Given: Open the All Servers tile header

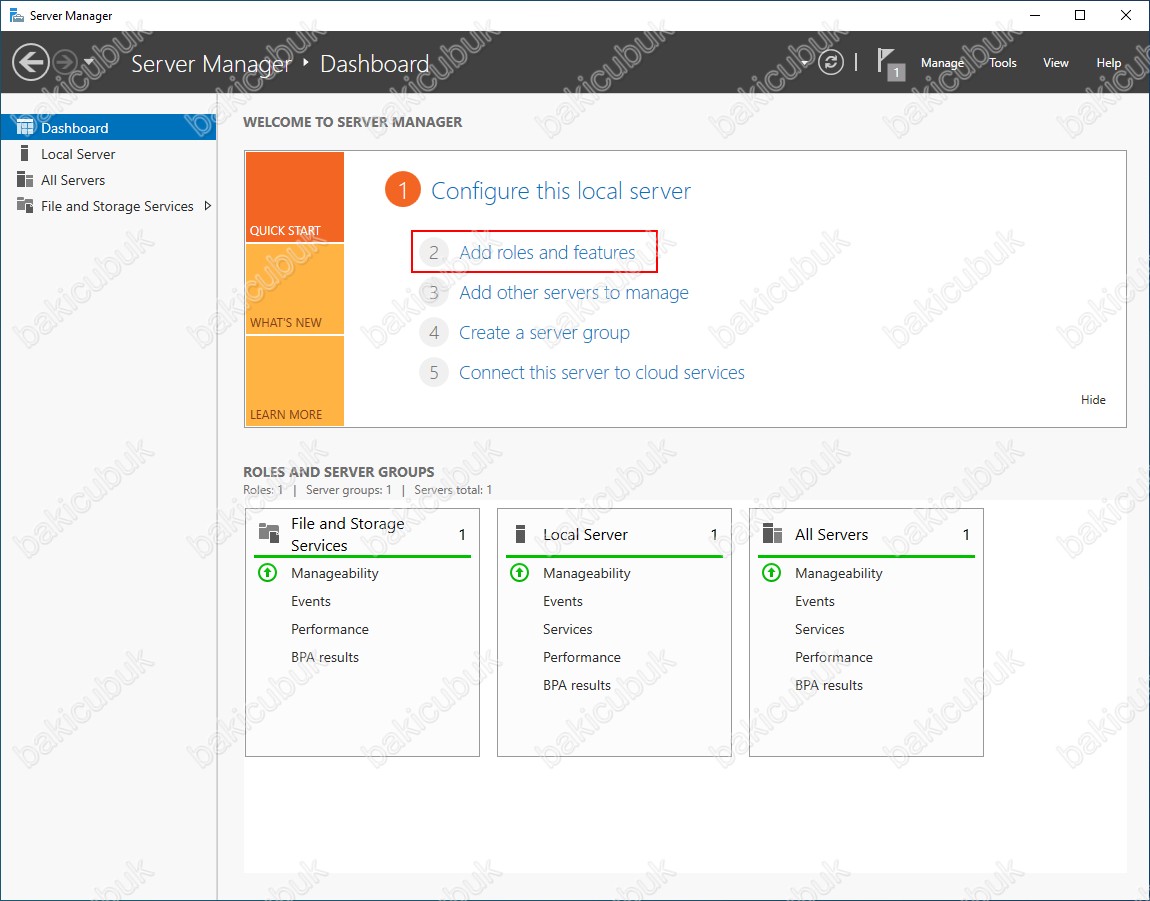Looking at the screenshot, I should [x=866, y=534].
